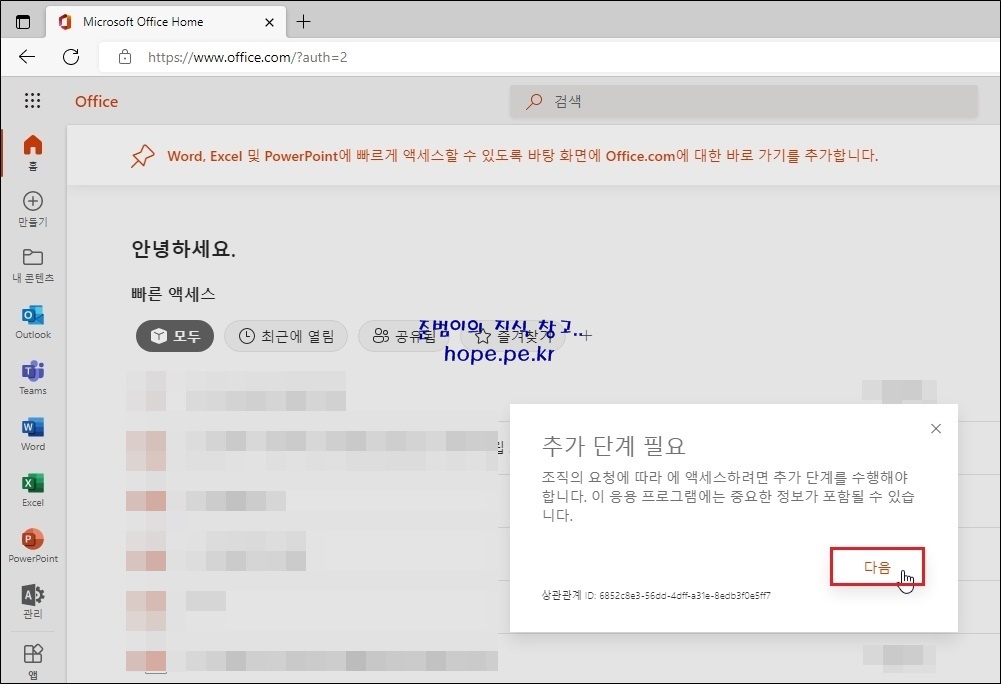Launch Outlook from the sidebar
The image size is (1001, 684).
[x=33, y=321]
